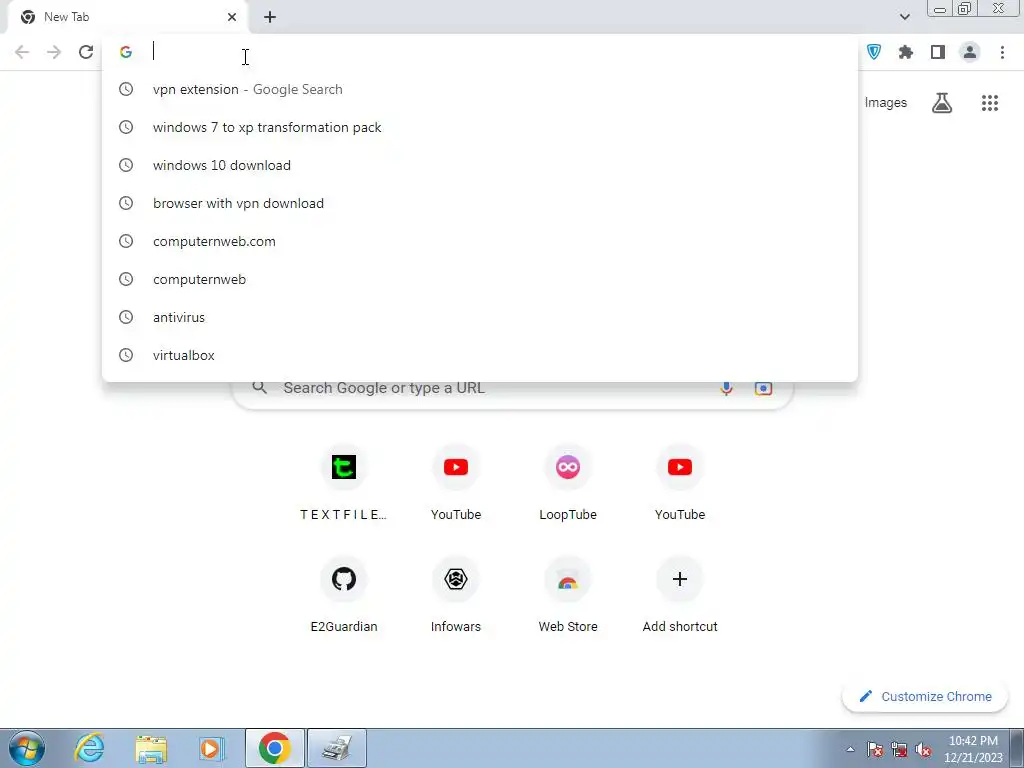Open Search Labs flask icon

tap(942, 103)
